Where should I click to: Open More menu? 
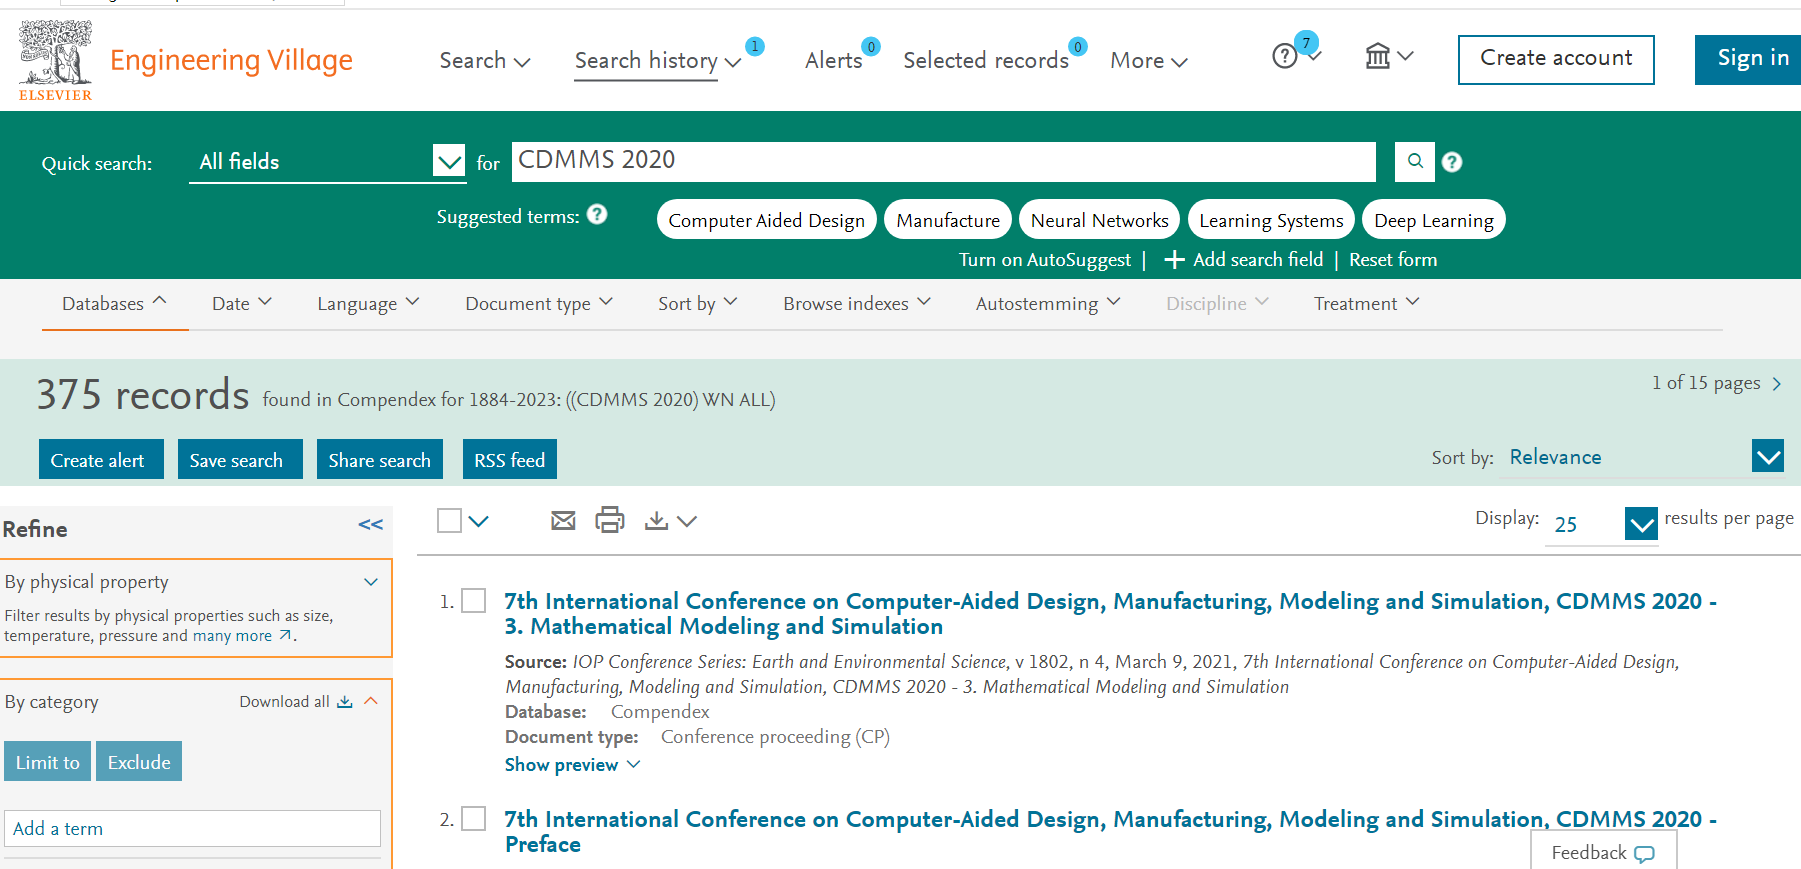pyautogui.click(x=1149, y=60)
